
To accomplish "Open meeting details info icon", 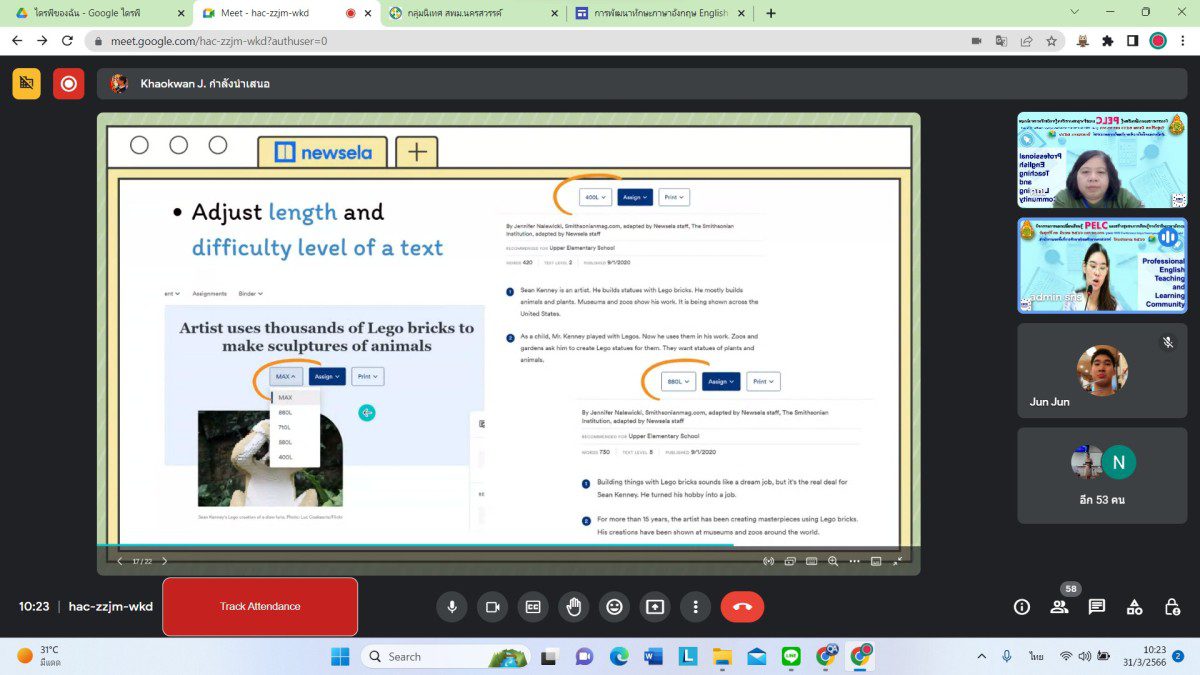I will coord(1021,606).
